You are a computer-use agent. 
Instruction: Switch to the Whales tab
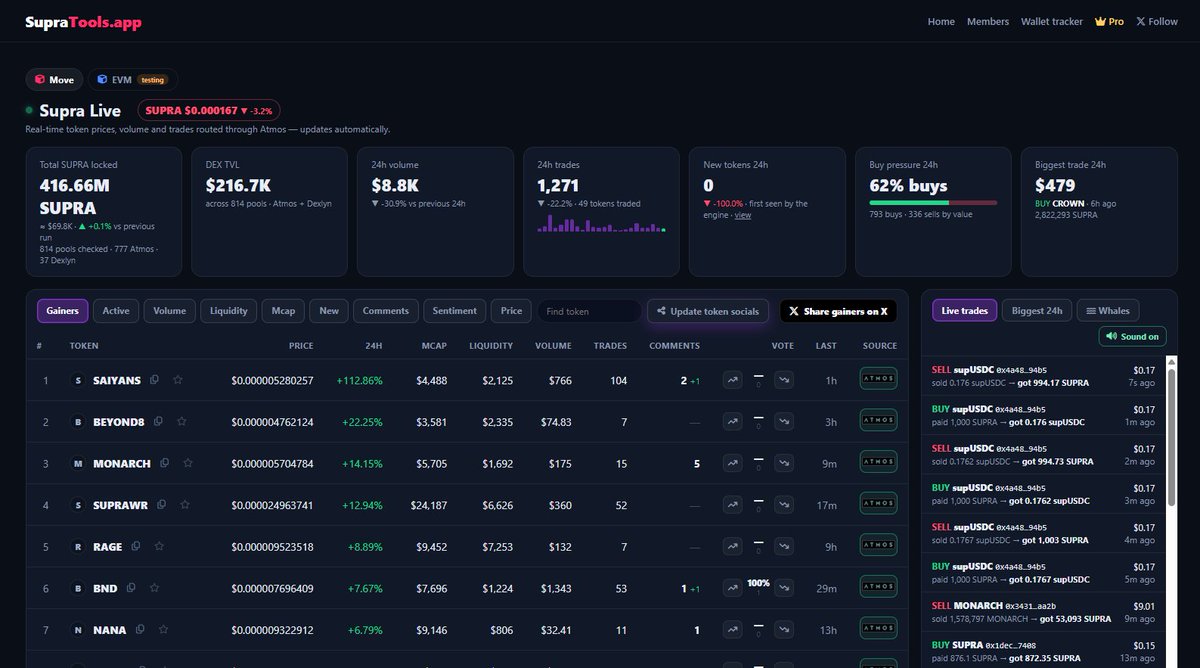[x=1110, y=311]
